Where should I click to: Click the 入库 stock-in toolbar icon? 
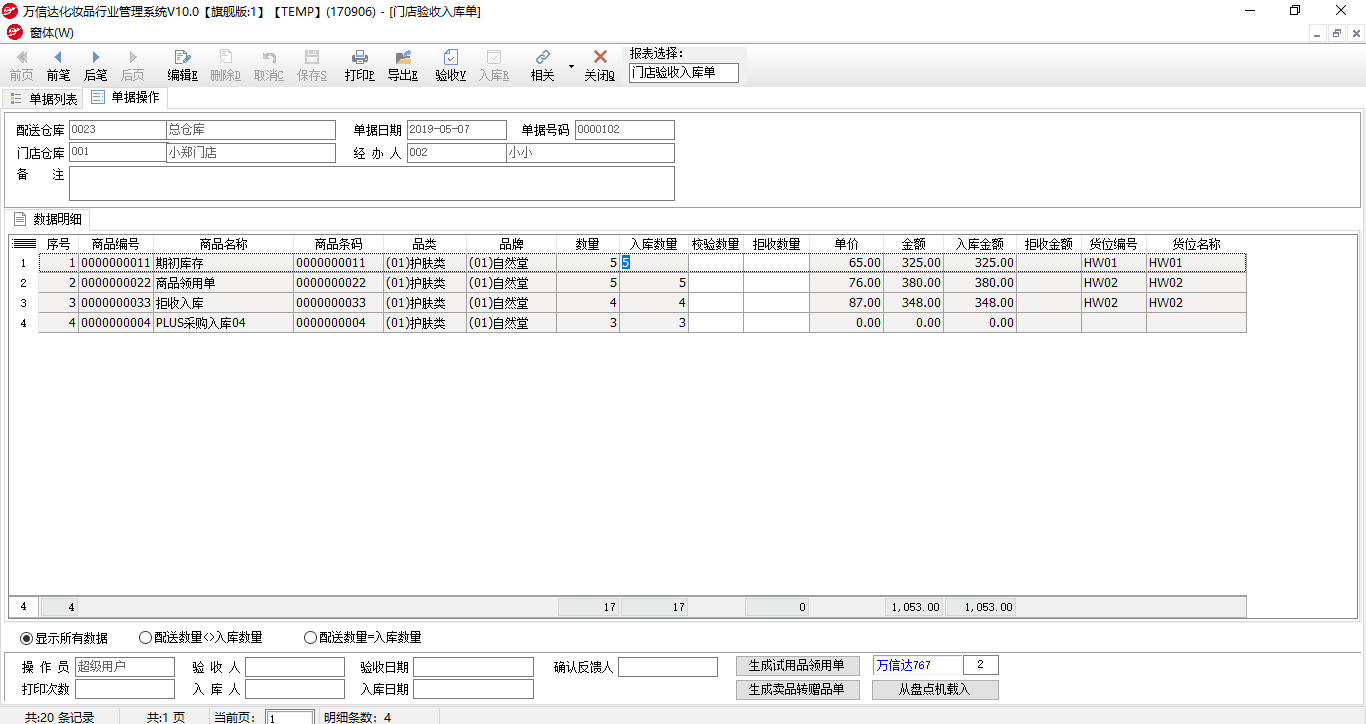click(x=493, y=65)
